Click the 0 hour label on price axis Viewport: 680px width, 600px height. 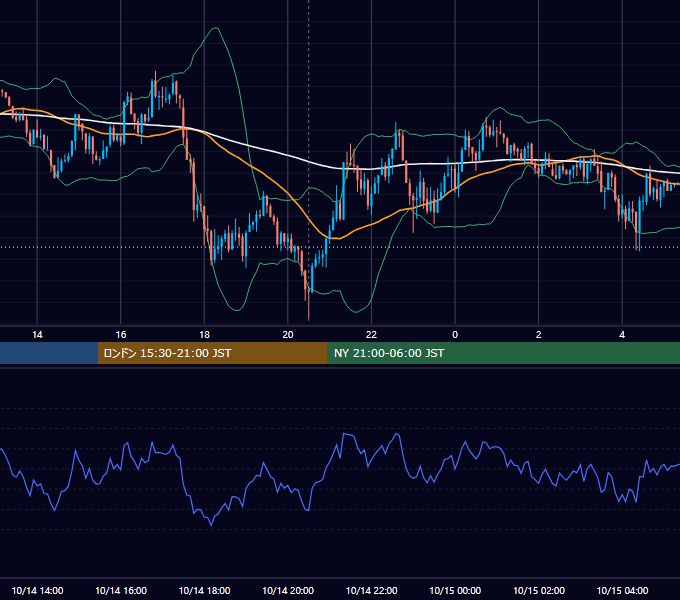[455, 335]
